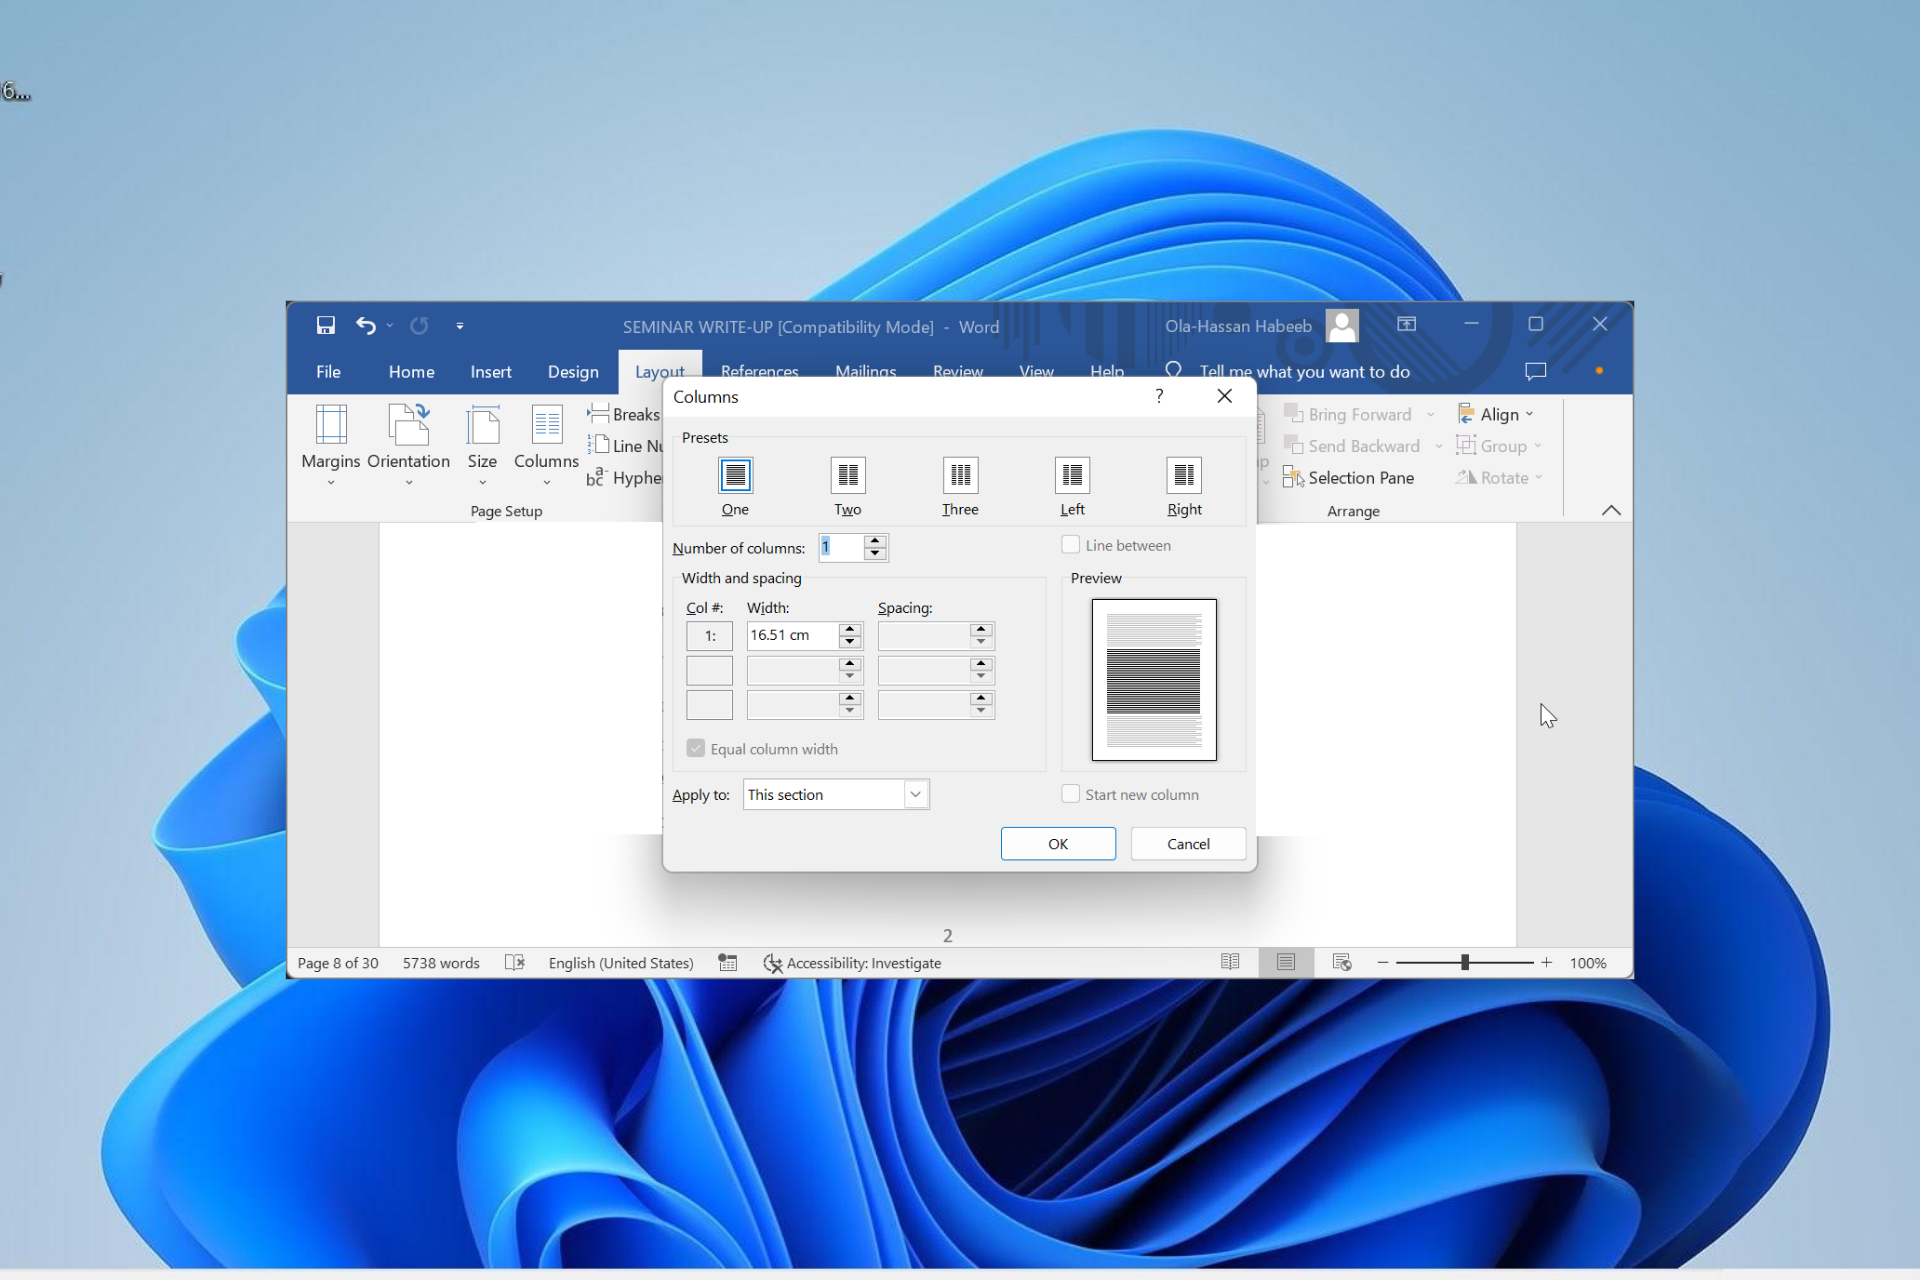
Task: Click the Number of columns input field
Action: (x=843, y=547)
